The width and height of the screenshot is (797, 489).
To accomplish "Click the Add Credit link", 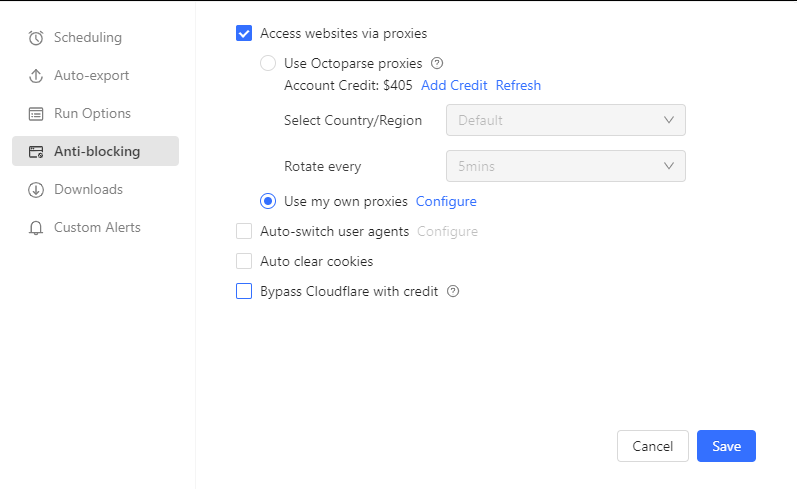I will point(454,86).
